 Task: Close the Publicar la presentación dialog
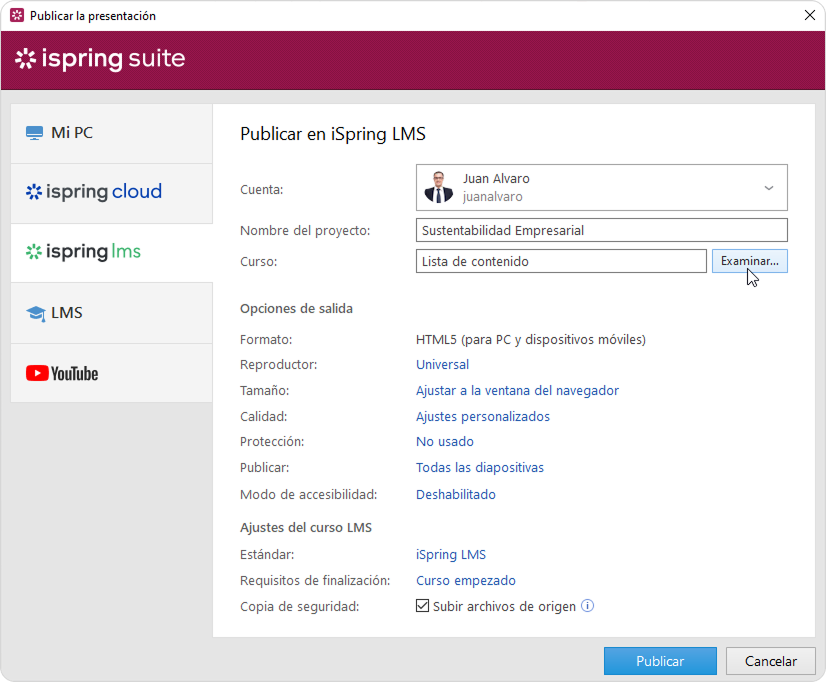(x=808, y=16)
